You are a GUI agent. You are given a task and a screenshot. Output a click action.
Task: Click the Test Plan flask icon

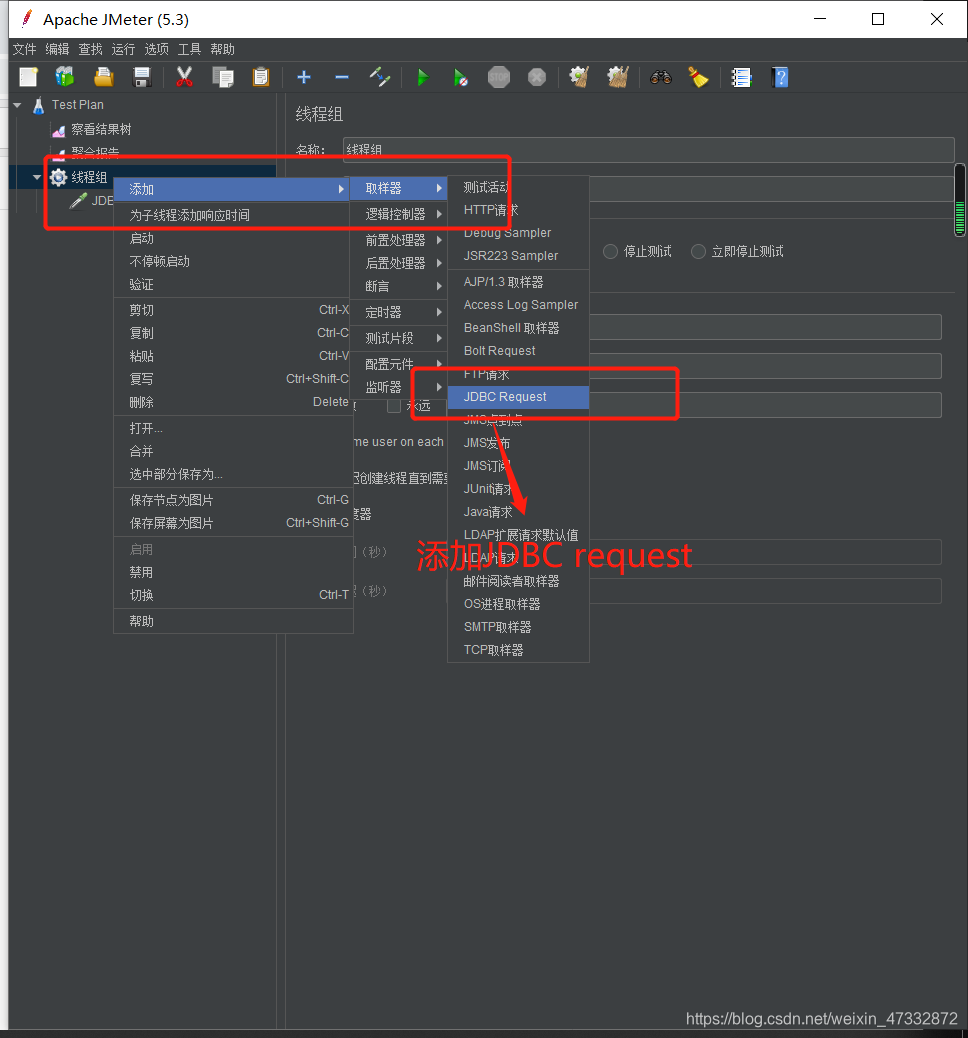38,105
